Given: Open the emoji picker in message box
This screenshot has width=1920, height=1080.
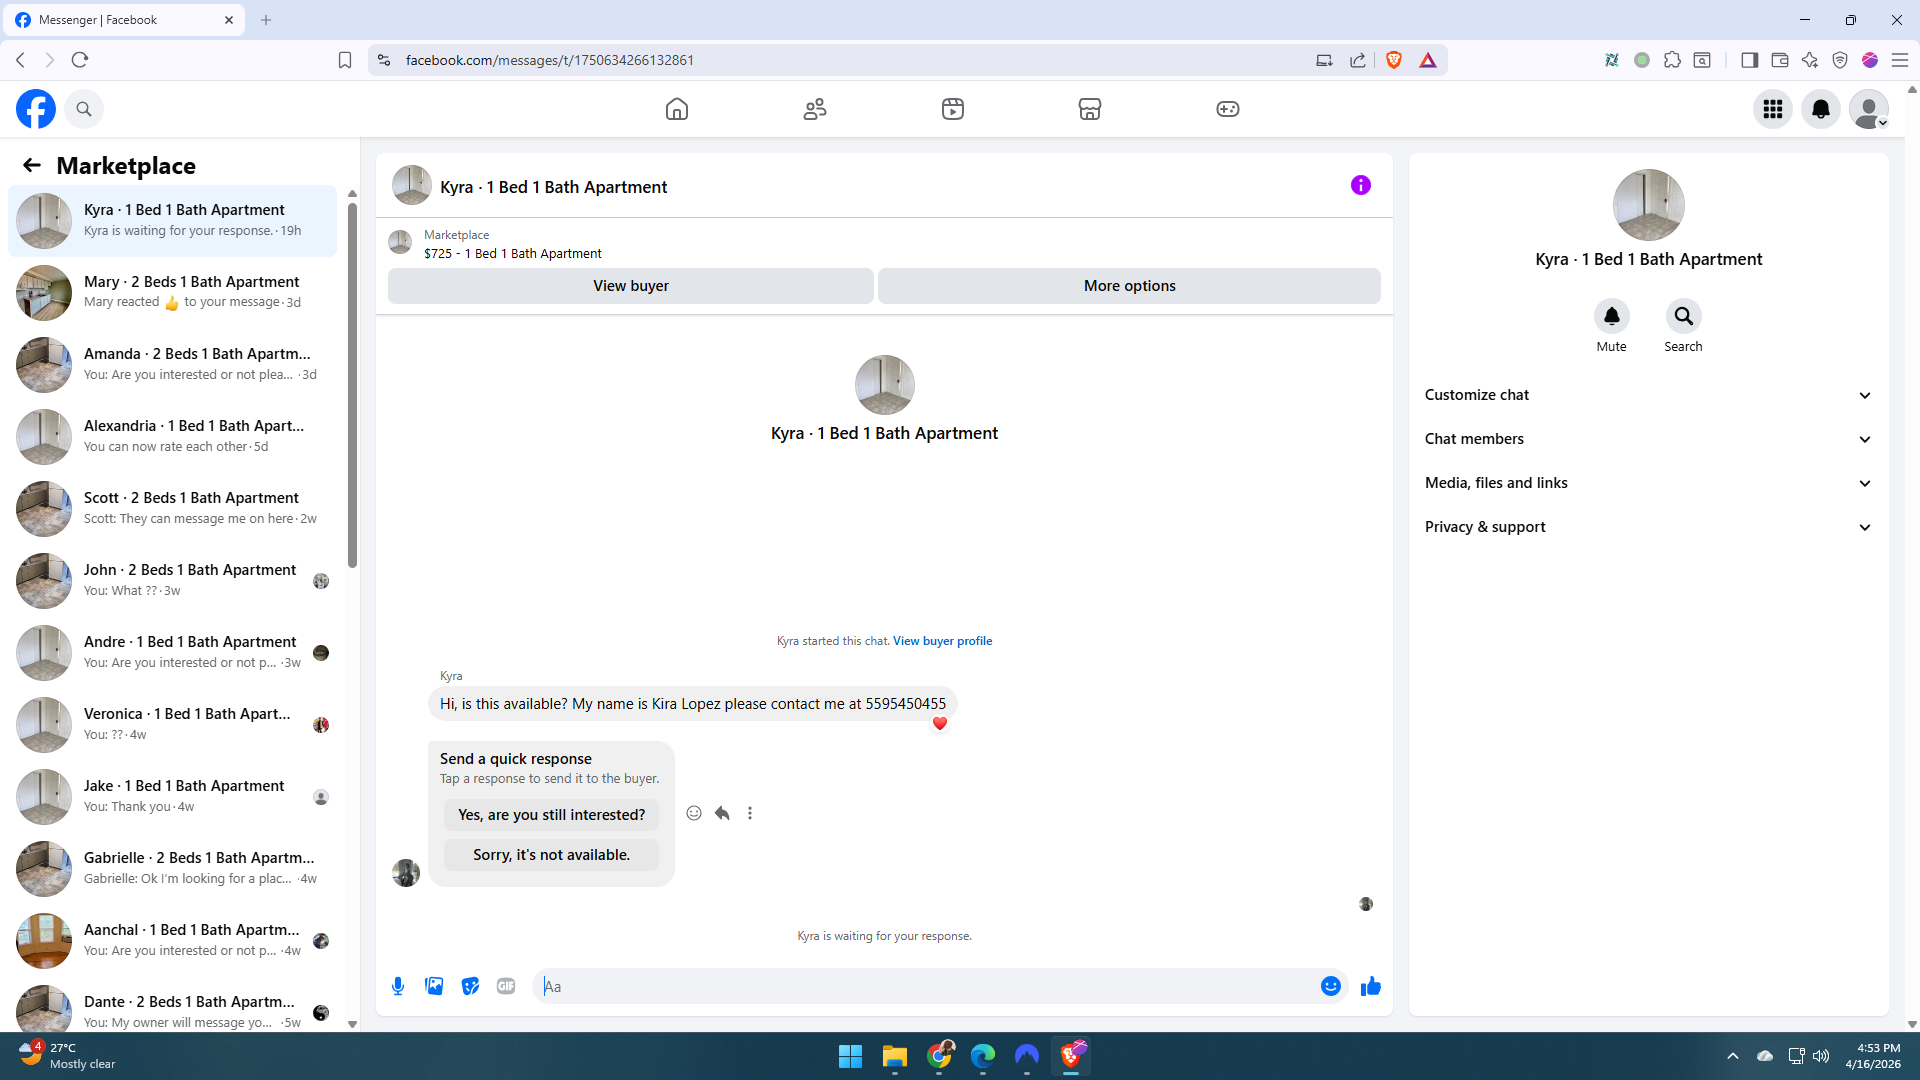Looking at the screenshot, I should (1331, 986).
